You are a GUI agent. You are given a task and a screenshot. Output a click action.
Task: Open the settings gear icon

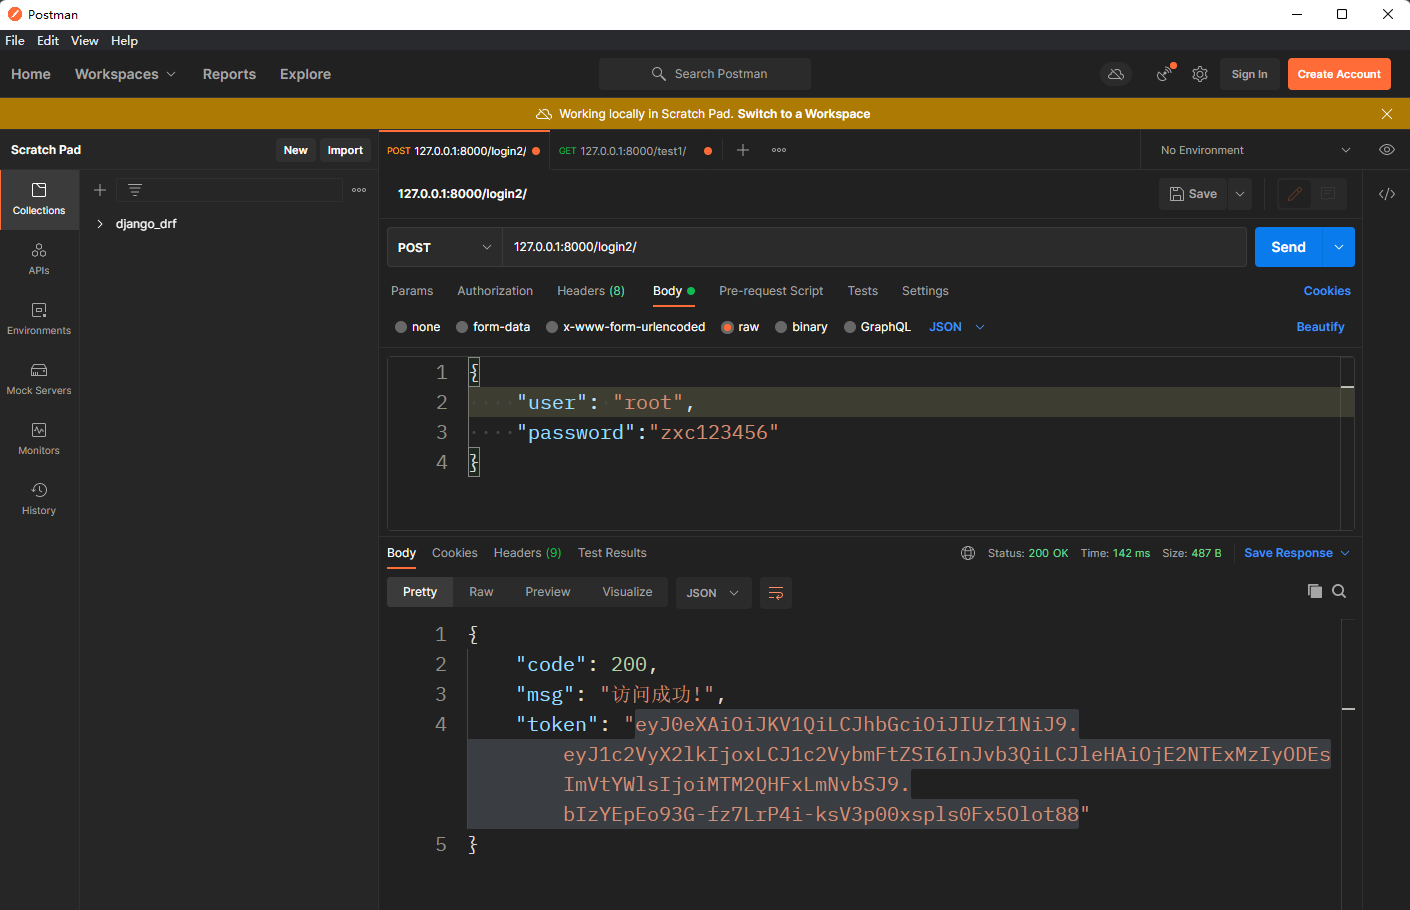point(1200,74)
